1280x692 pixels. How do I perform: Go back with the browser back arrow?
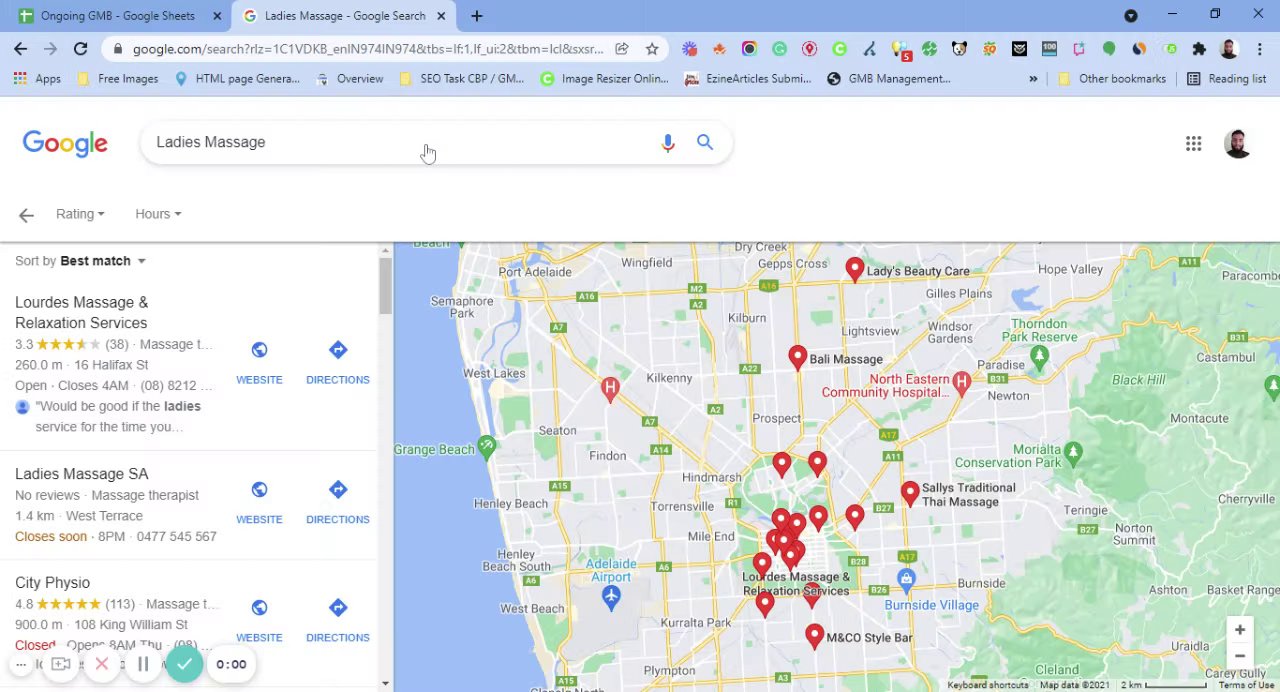[21, 48]
